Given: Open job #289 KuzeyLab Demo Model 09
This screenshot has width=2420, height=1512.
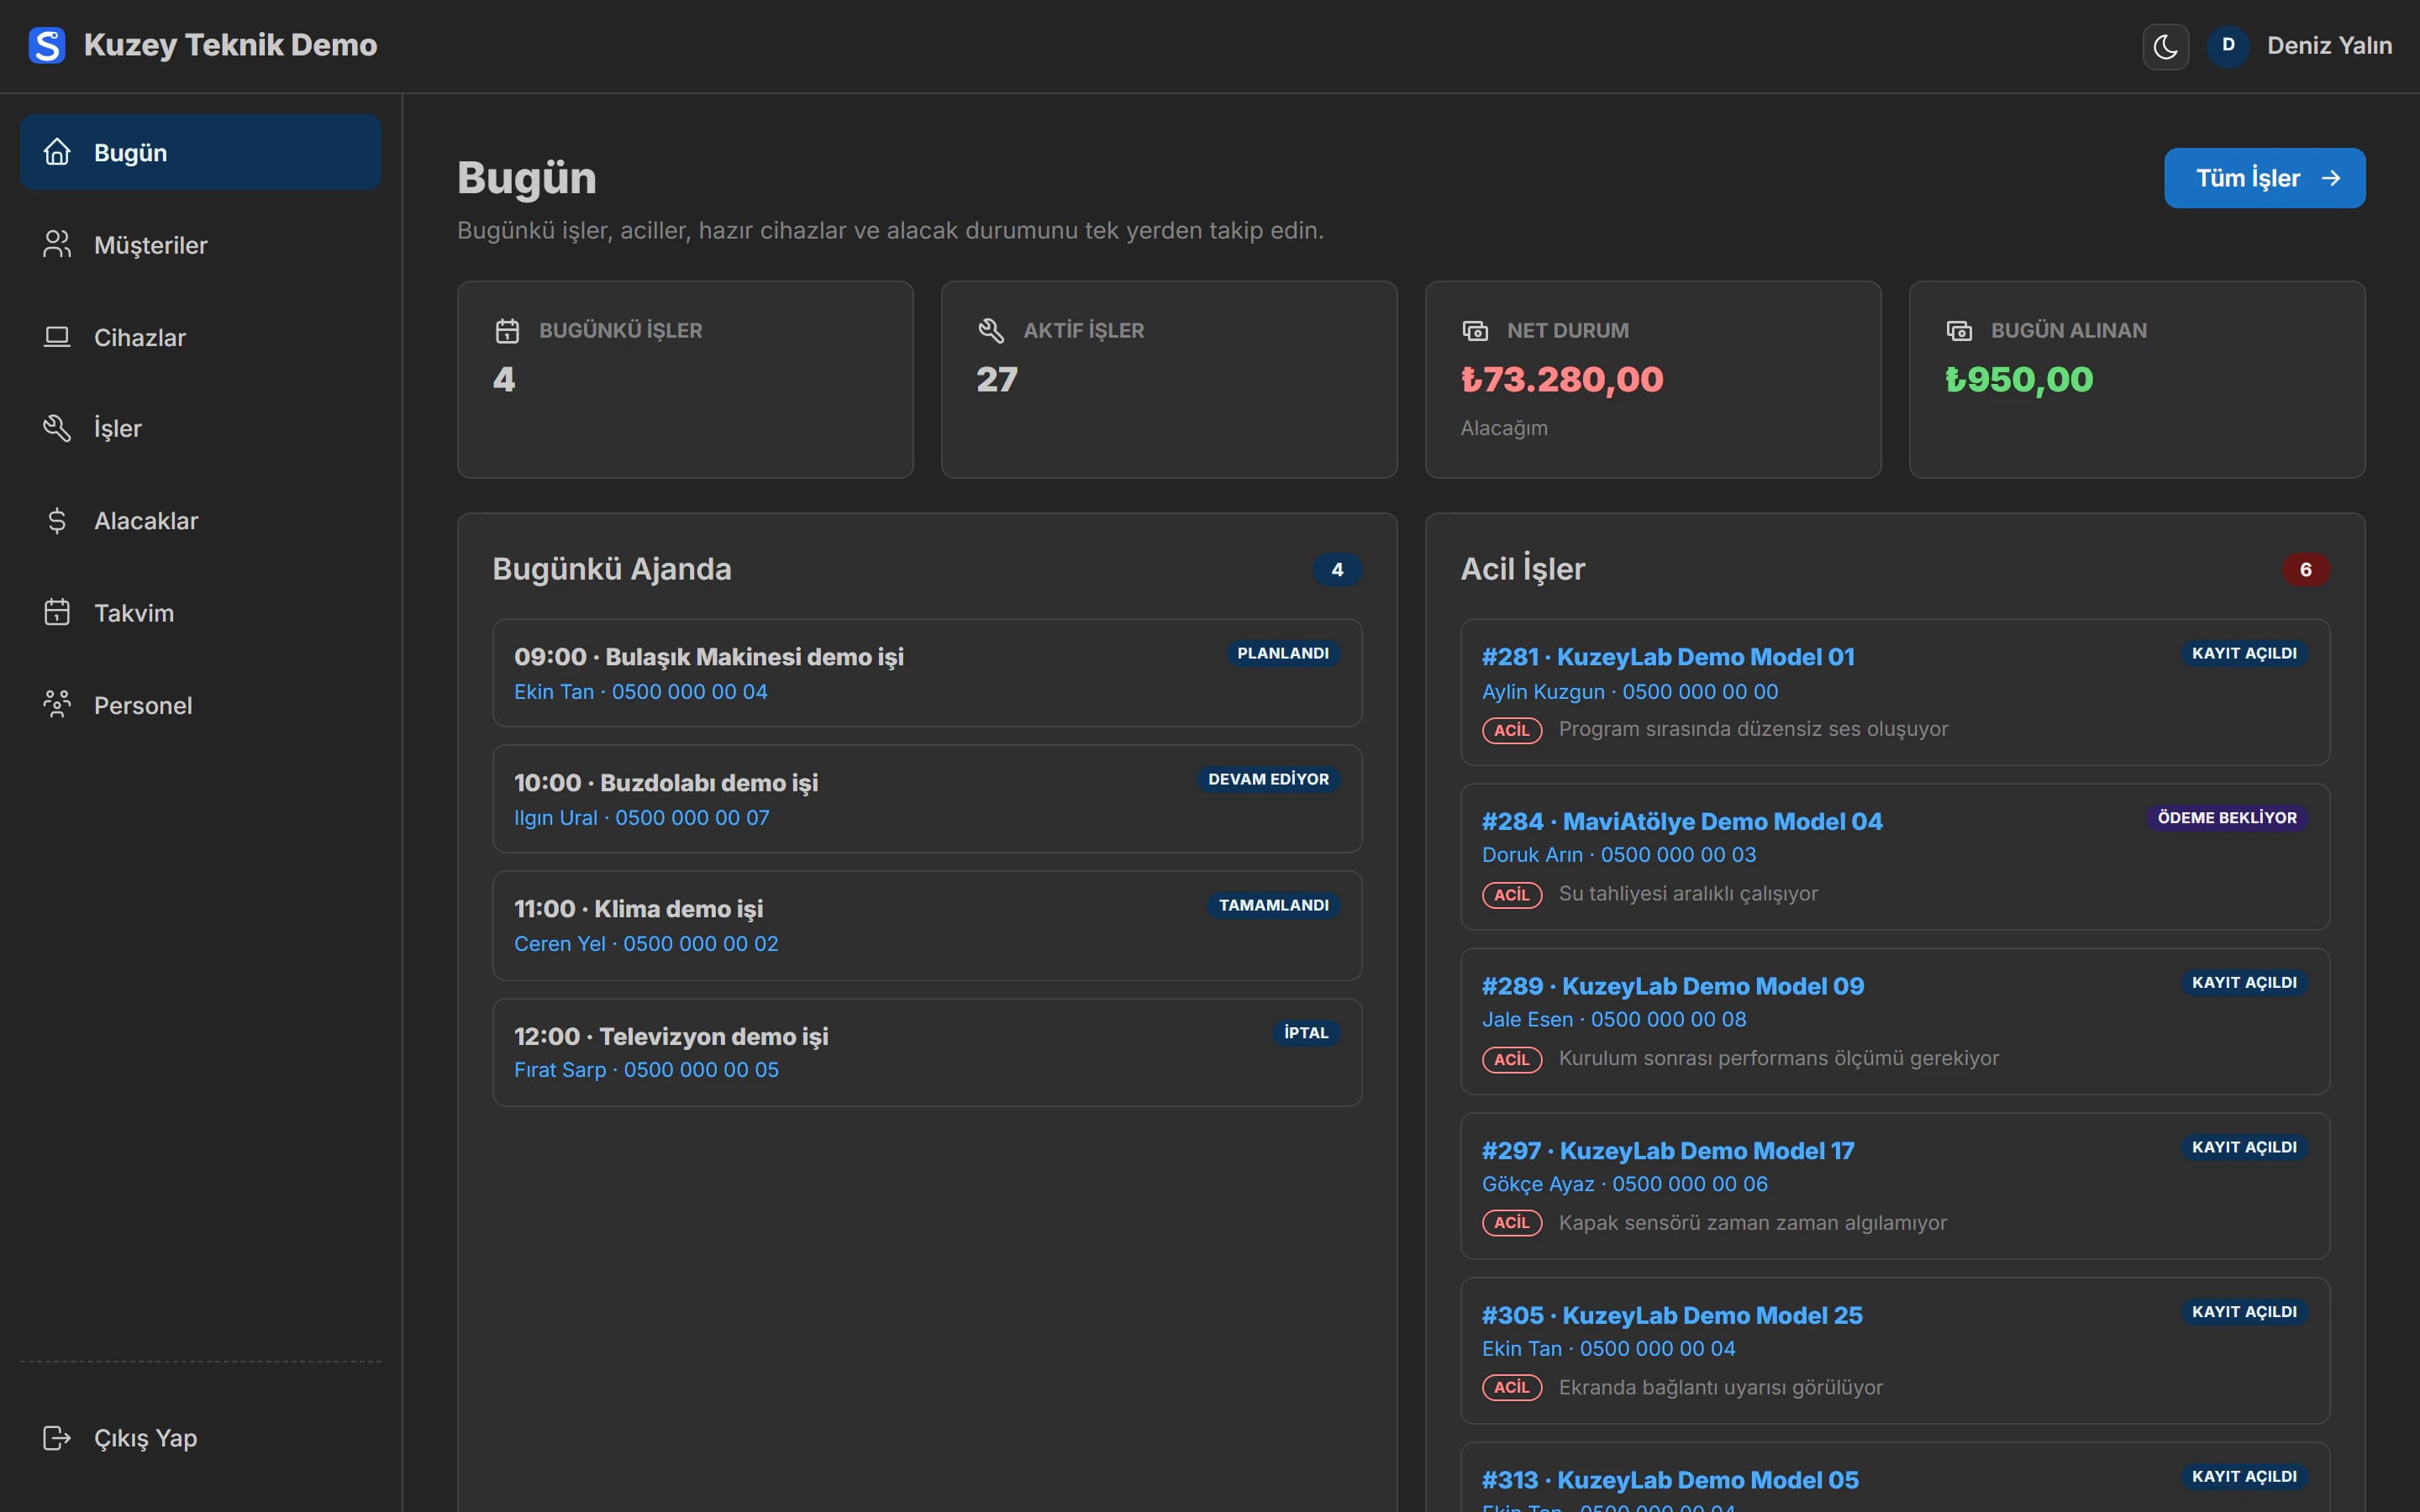Looking at the screenshot, I should pyautogui.click(x=1895, y=1021).
